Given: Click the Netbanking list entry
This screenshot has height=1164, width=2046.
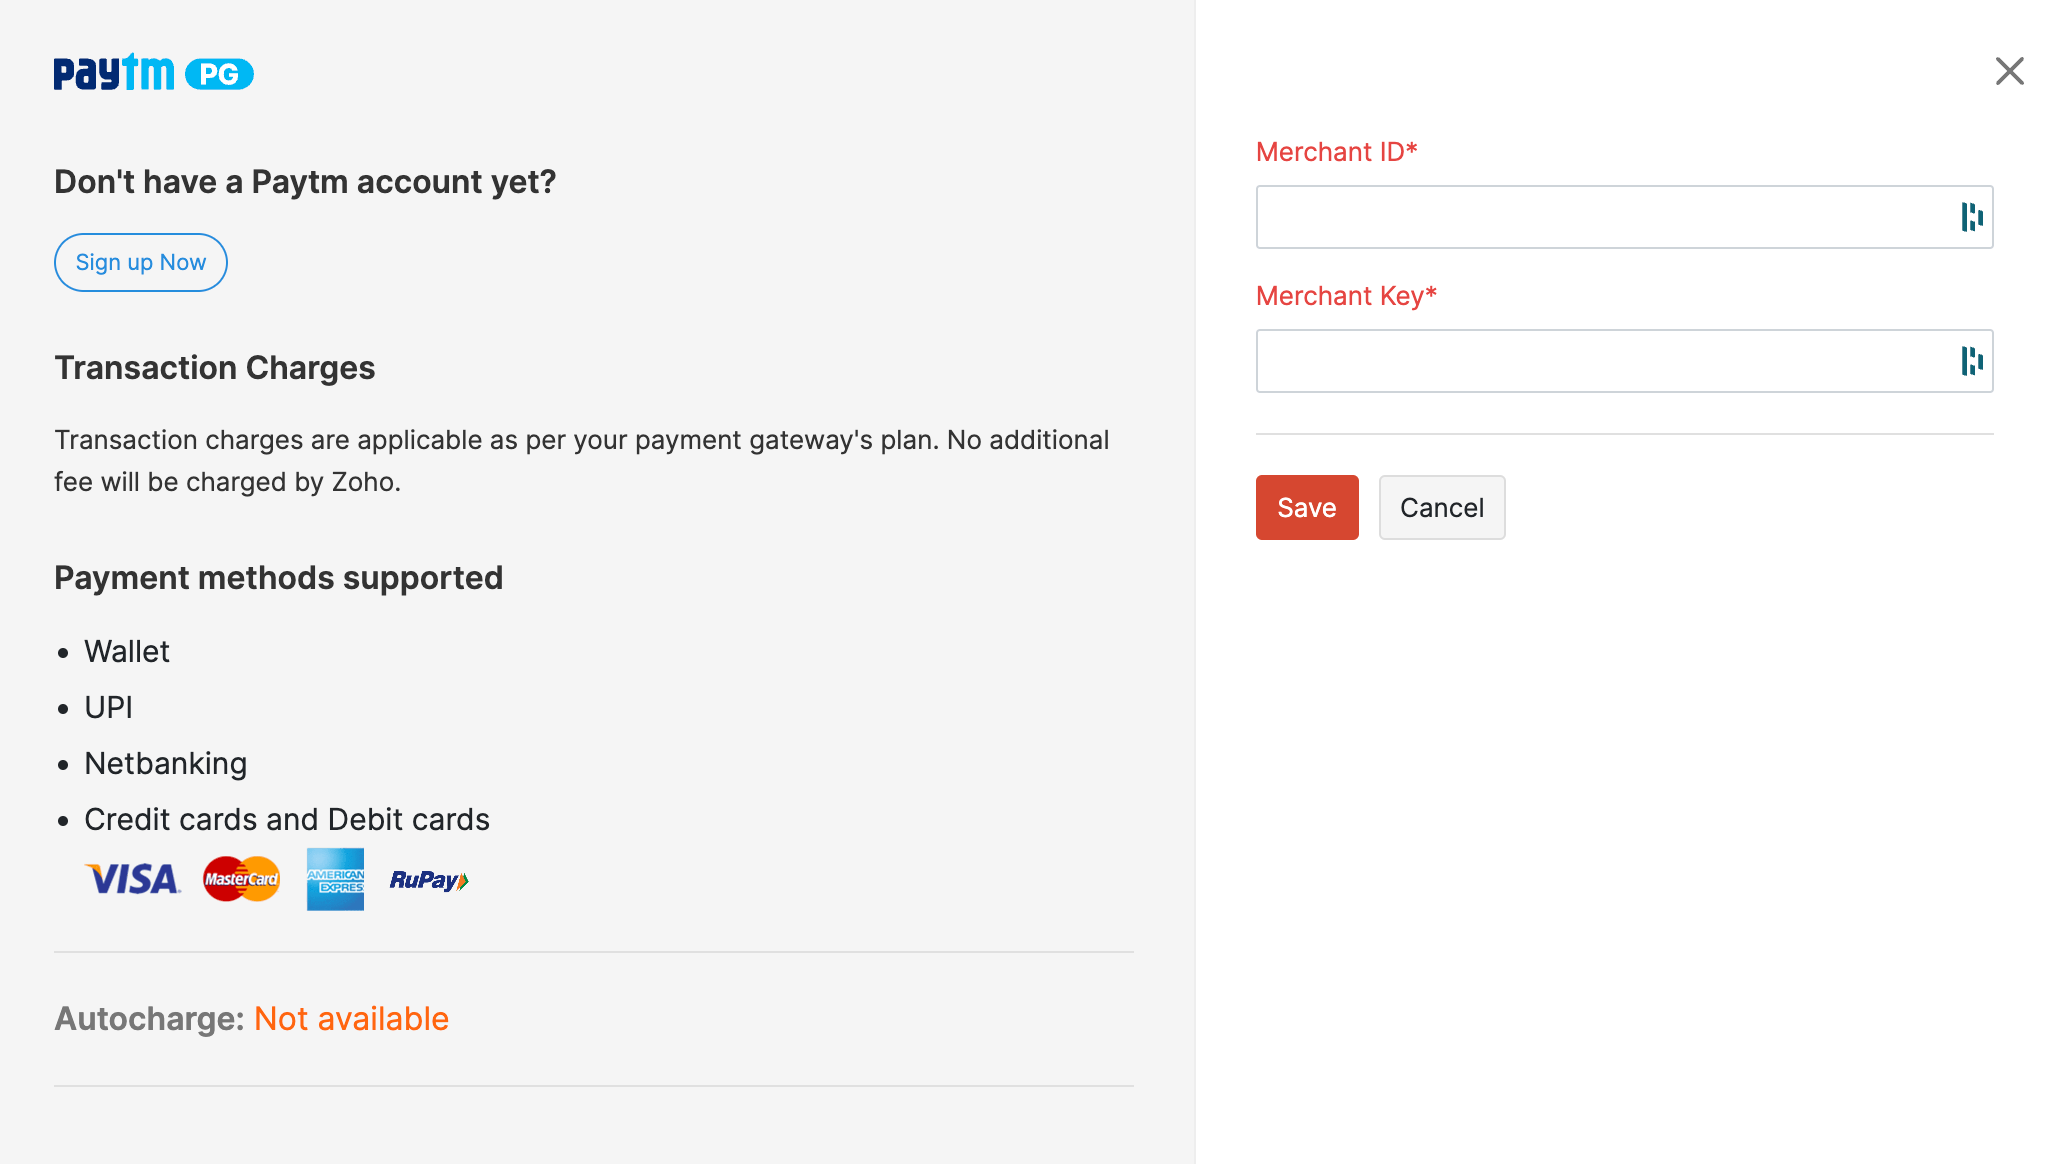Looking at the screenshot, I should 165,763.
